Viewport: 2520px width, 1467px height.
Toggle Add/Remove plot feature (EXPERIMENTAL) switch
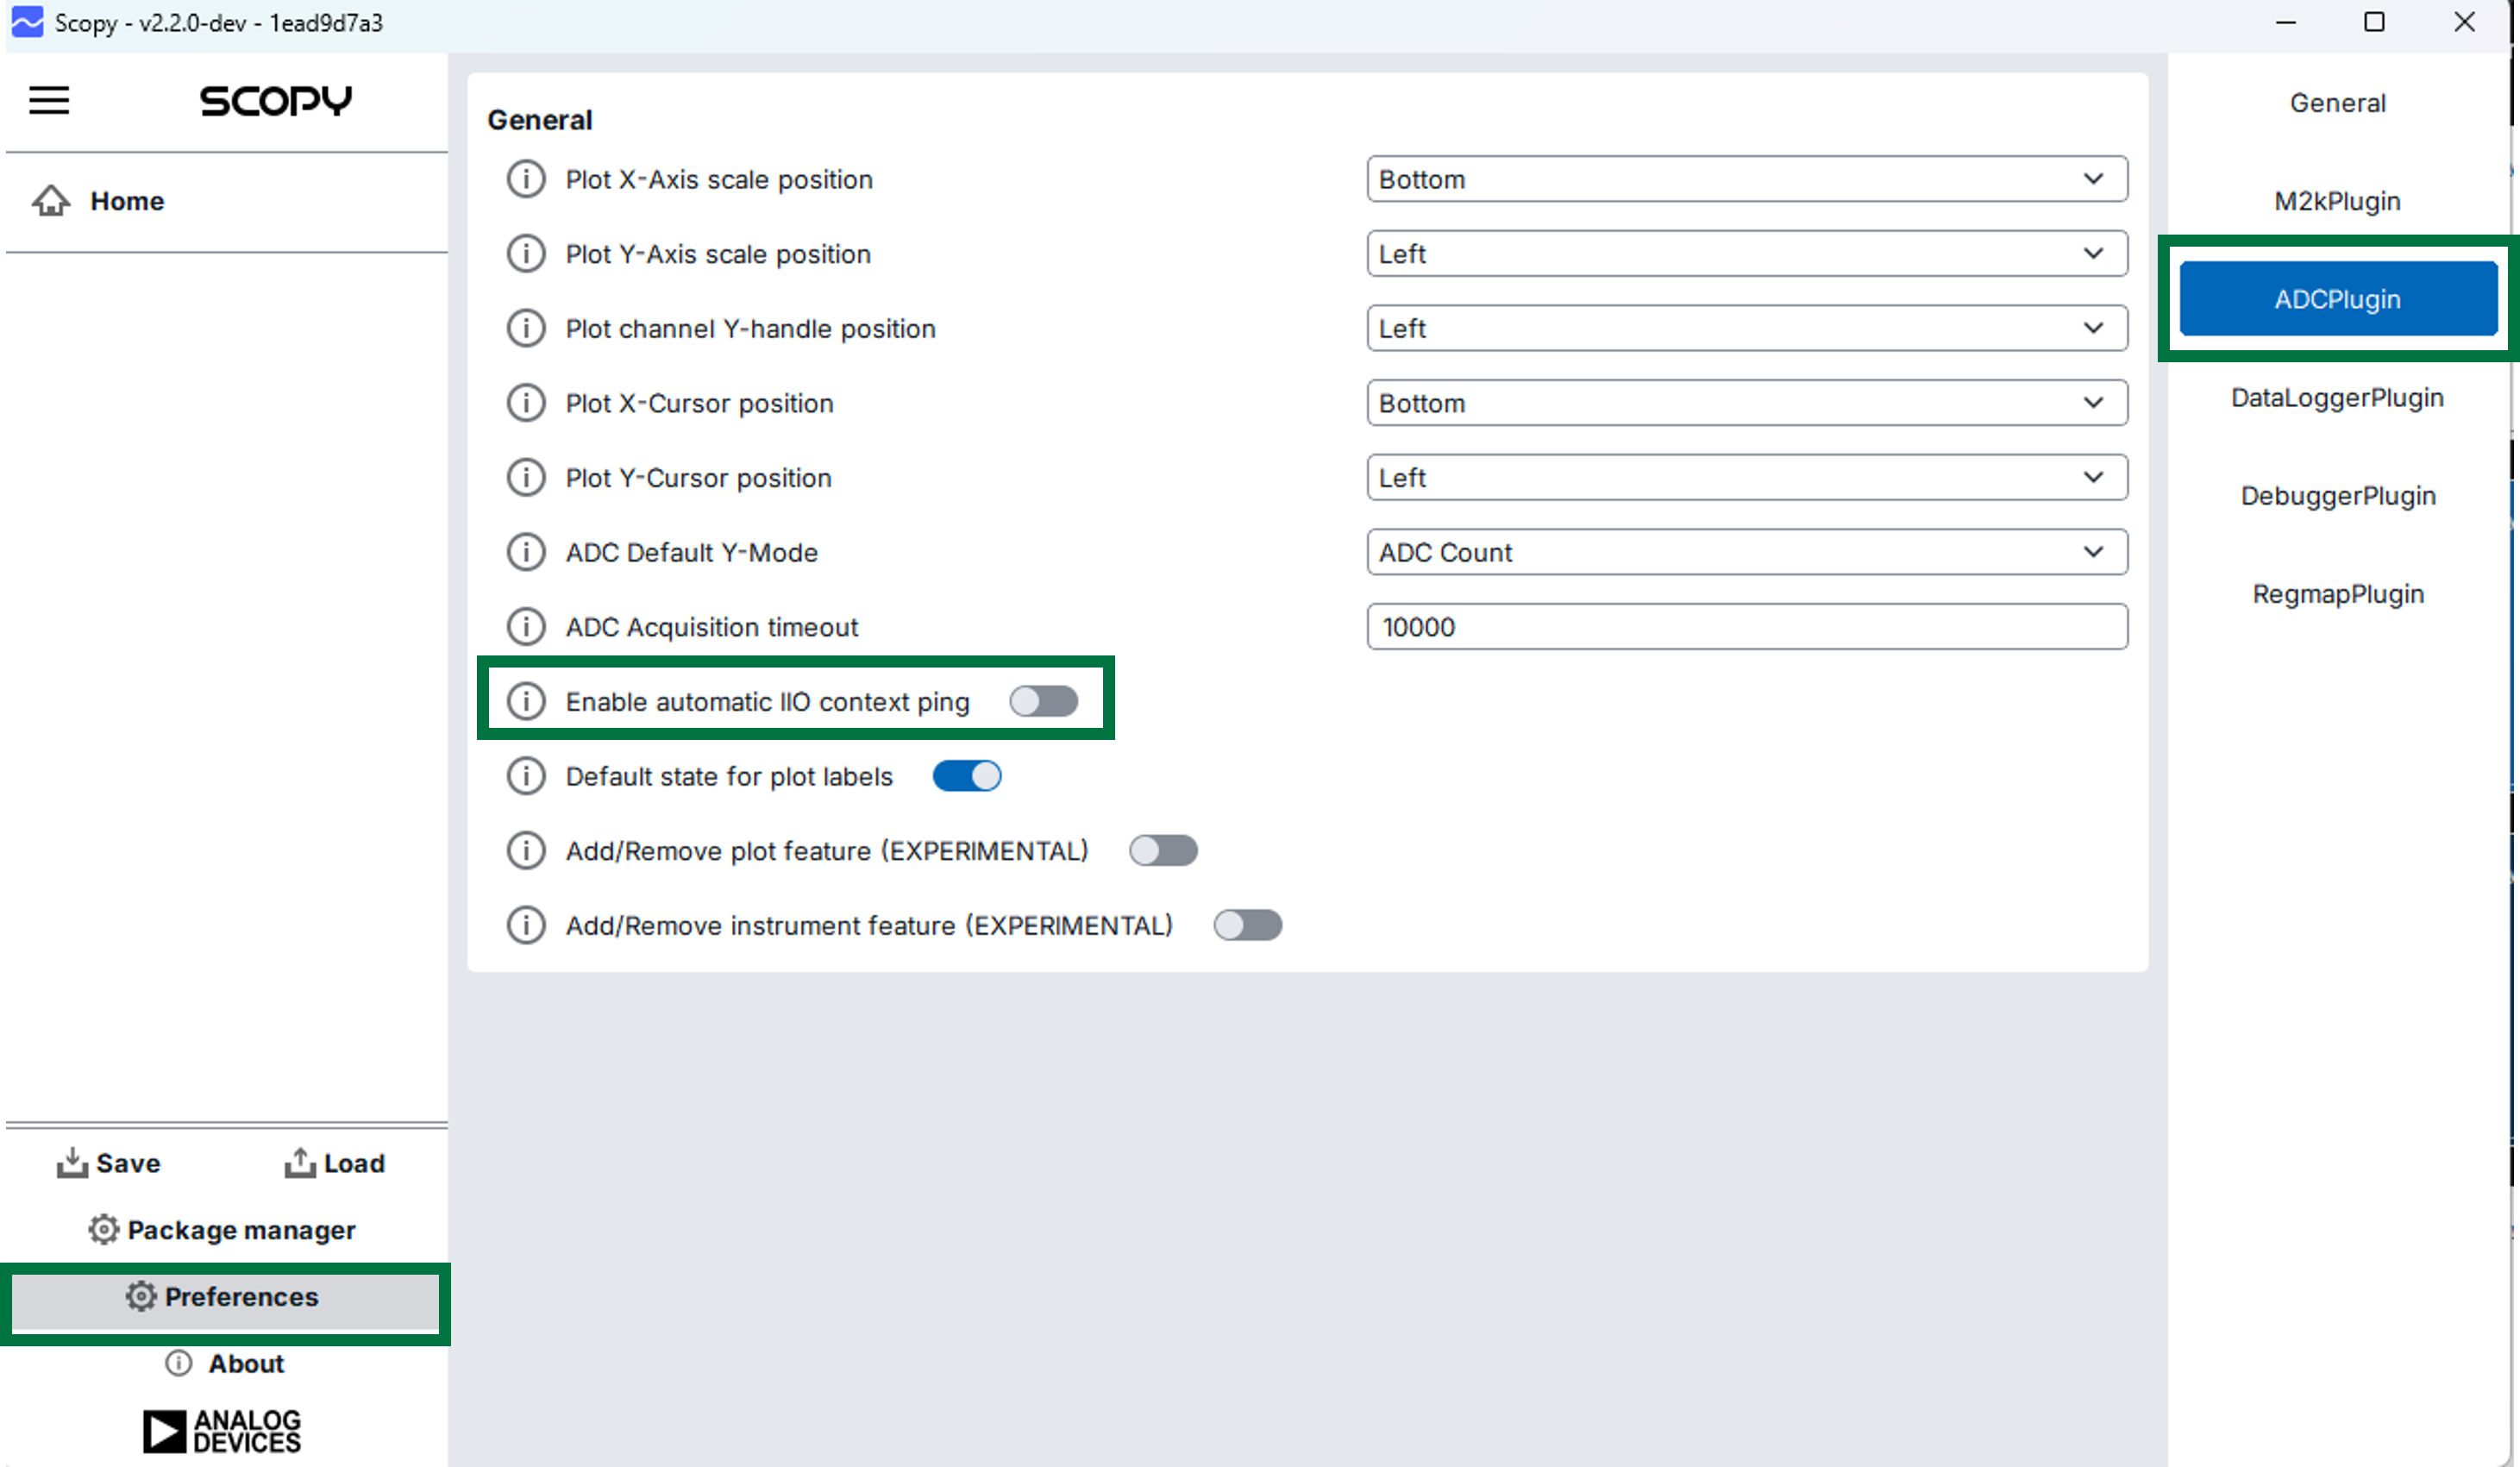pyautogui.click(x=1163, y=851)
